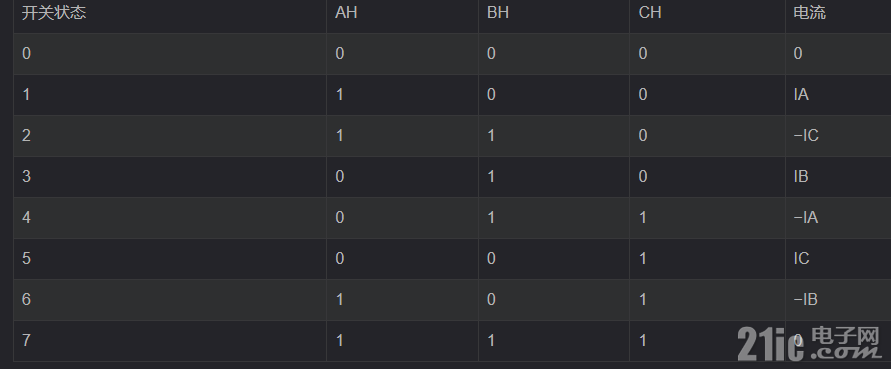Screen dimensions: 891x369
Task: Select the −IB current cell
Action: click(x=806, y=299)
